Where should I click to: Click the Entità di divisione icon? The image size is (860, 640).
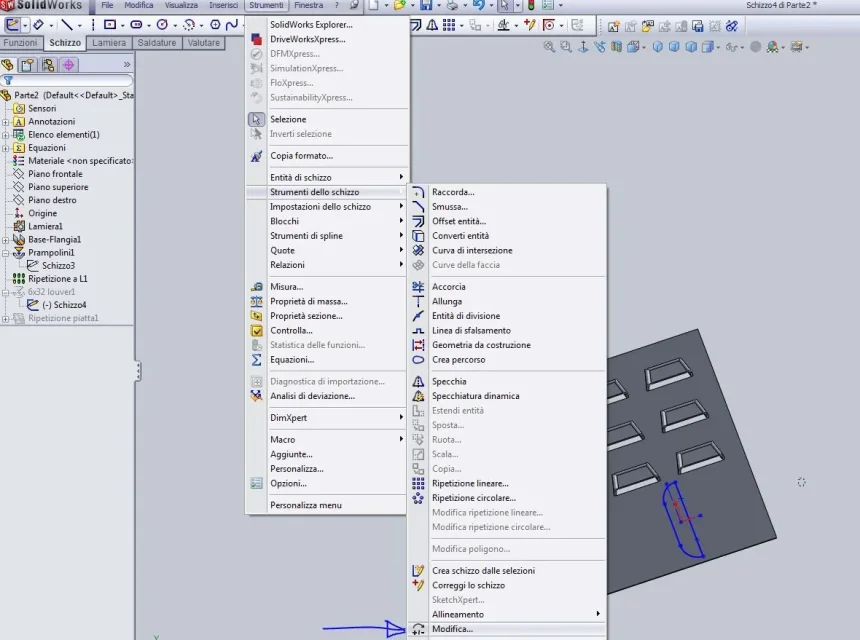click(418, 316)
